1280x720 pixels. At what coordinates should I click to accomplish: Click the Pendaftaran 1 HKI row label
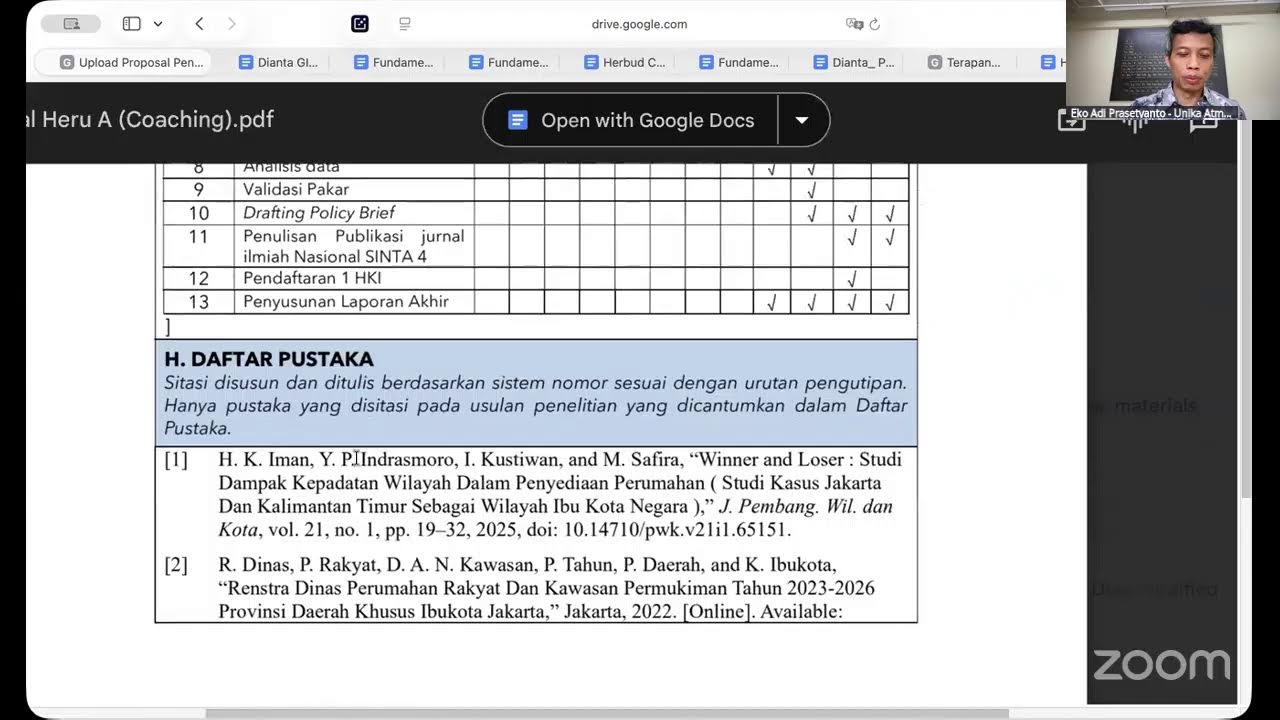pyautogui.click(x=312, y=278)
